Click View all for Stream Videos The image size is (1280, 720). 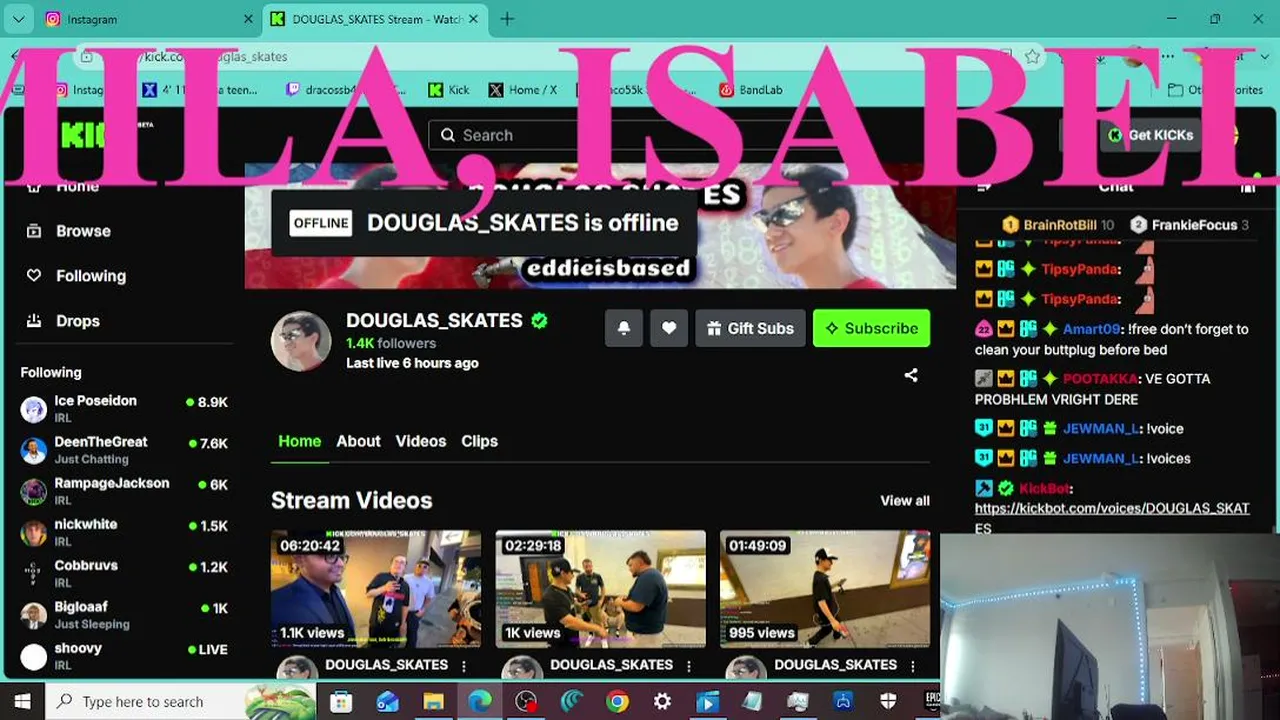pos(905,500)
